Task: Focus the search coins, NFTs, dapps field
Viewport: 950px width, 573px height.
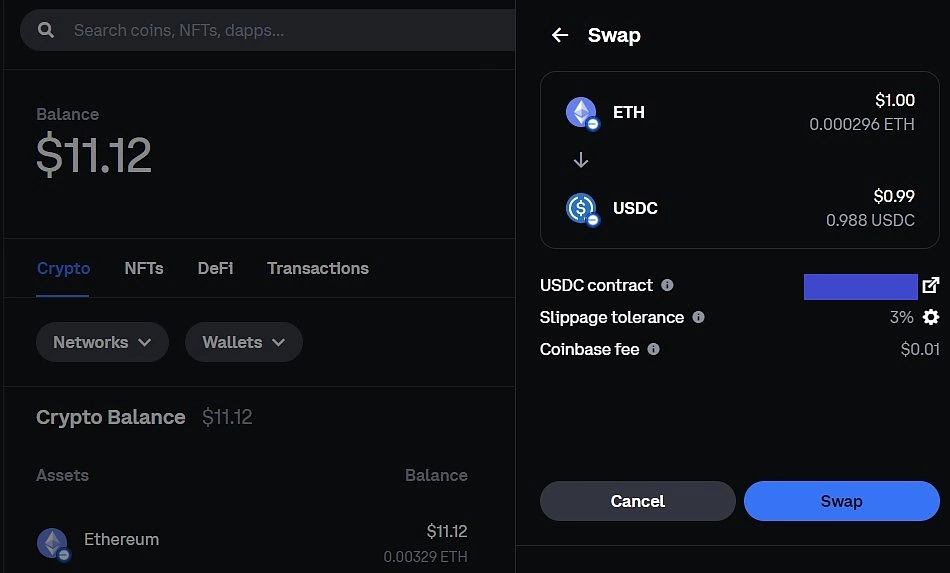Action: tap(267, 30)
